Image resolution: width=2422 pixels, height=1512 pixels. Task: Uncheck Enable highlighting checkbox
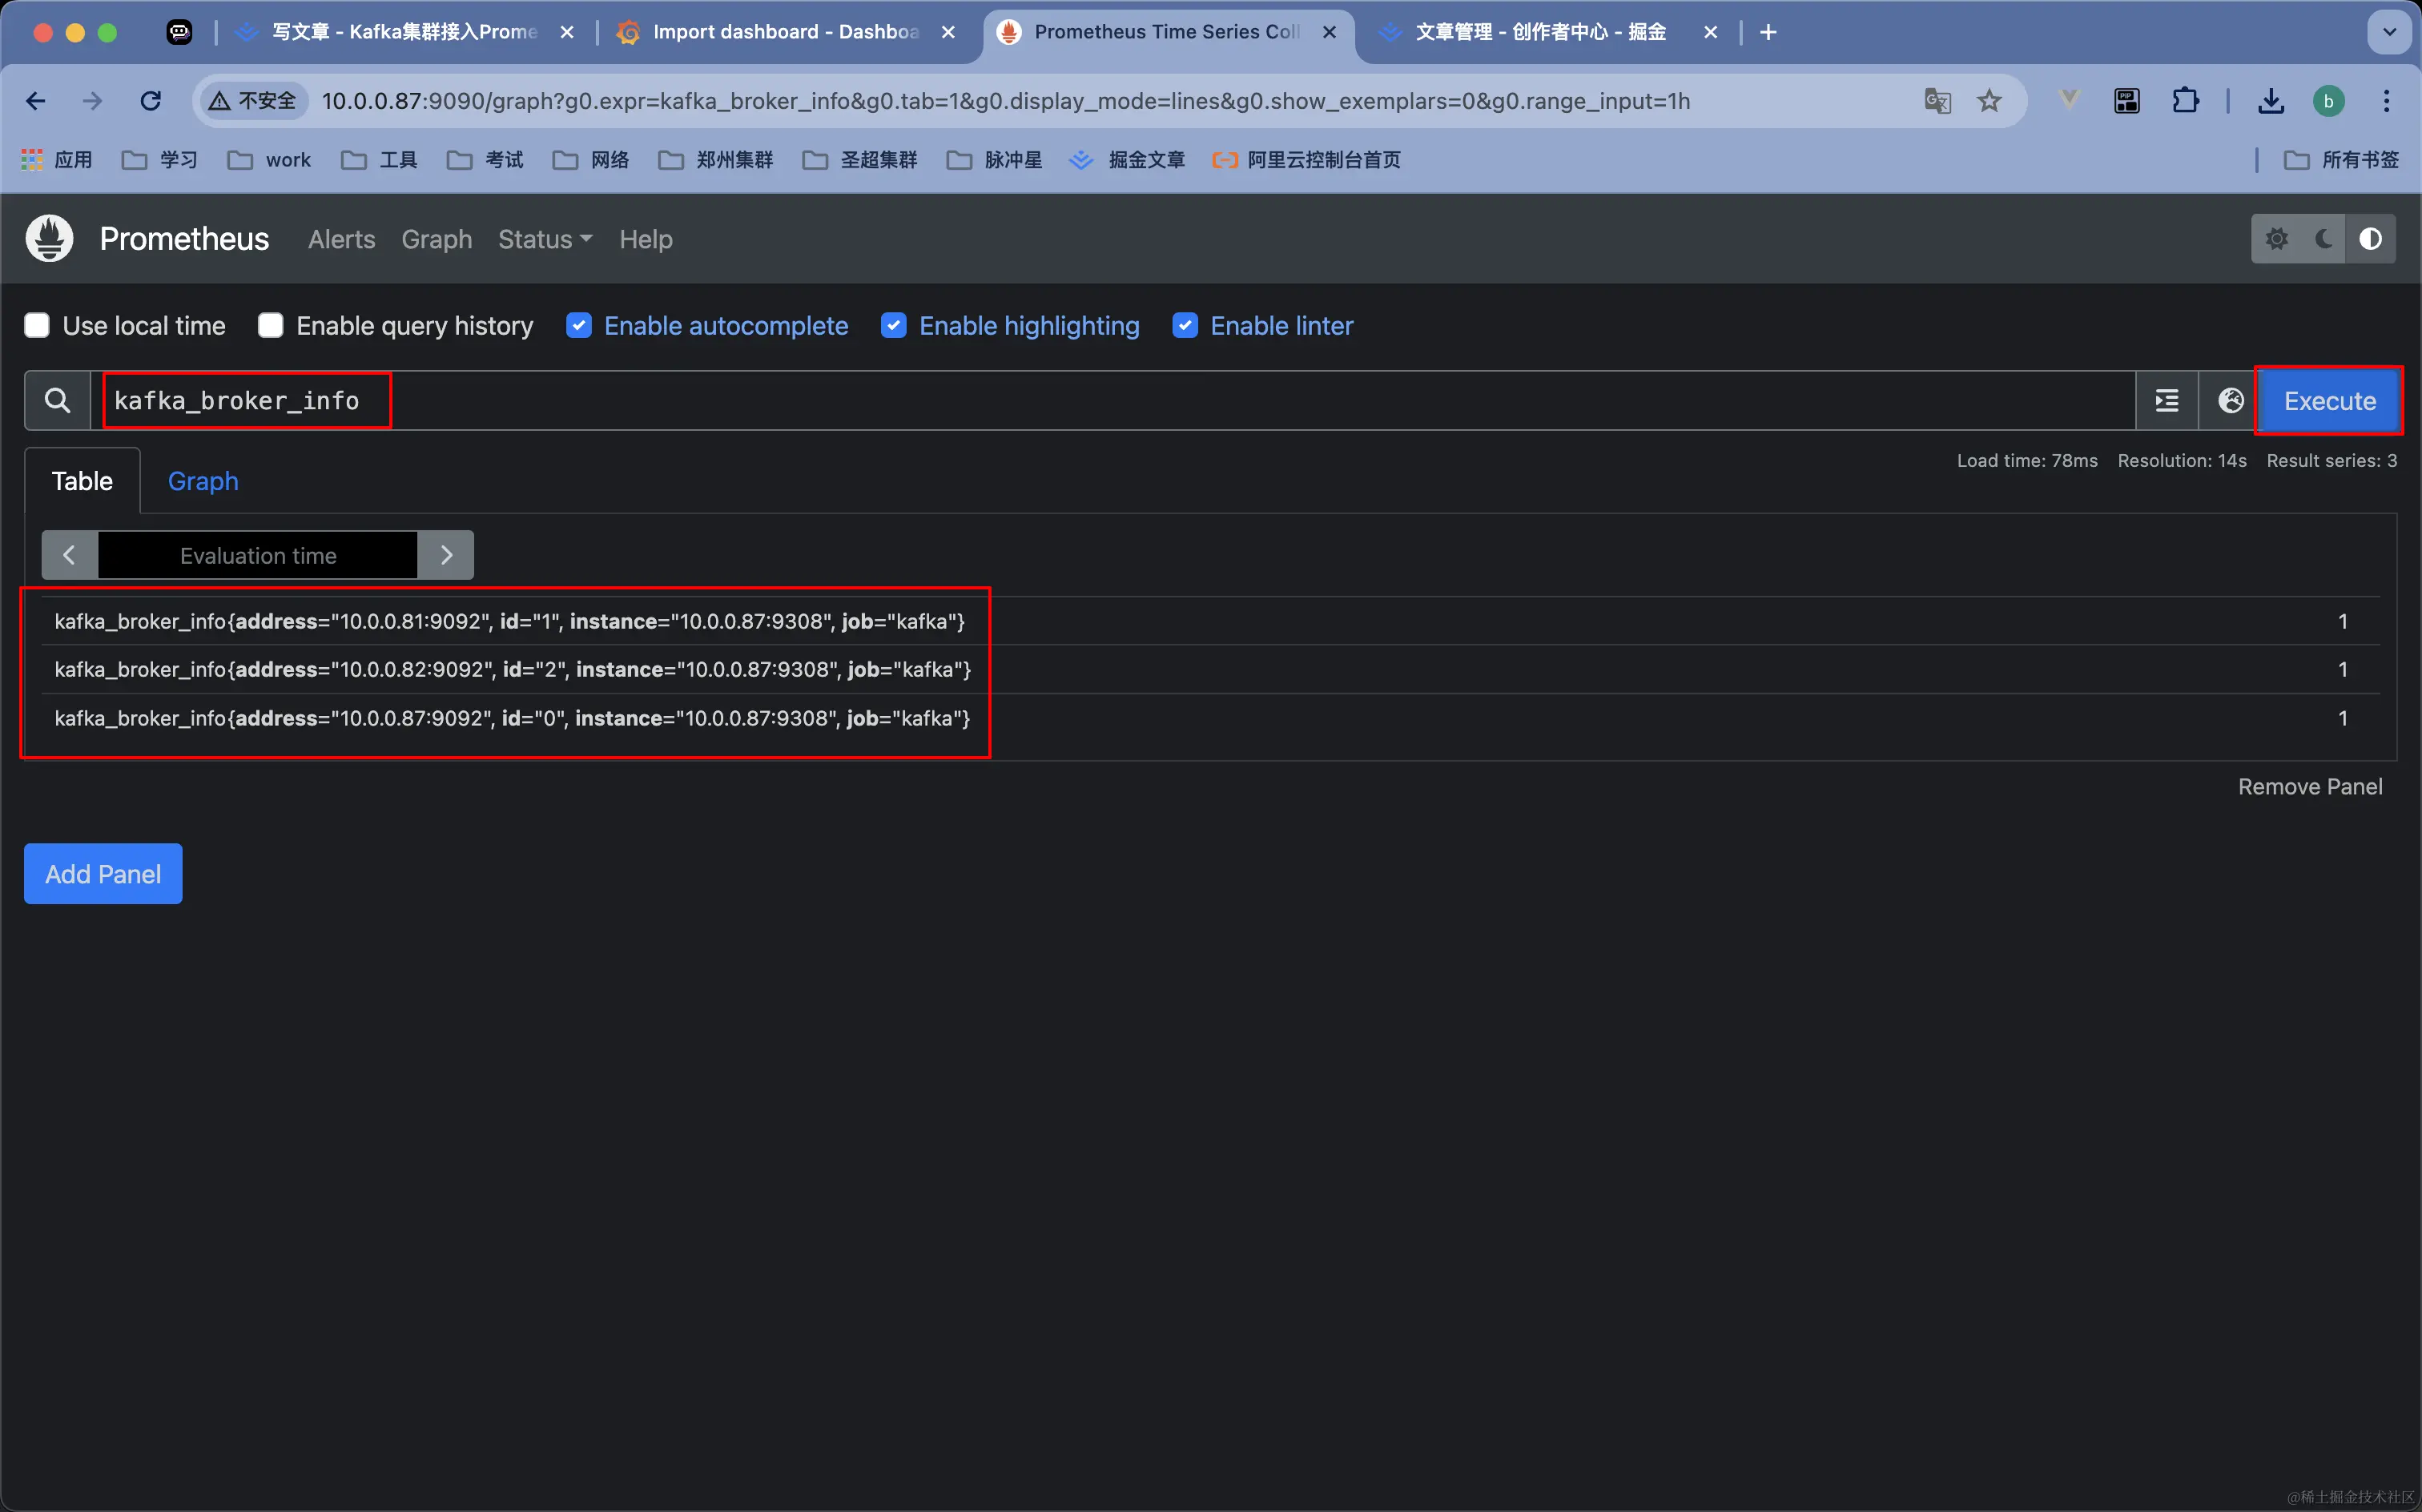(894, 326)
